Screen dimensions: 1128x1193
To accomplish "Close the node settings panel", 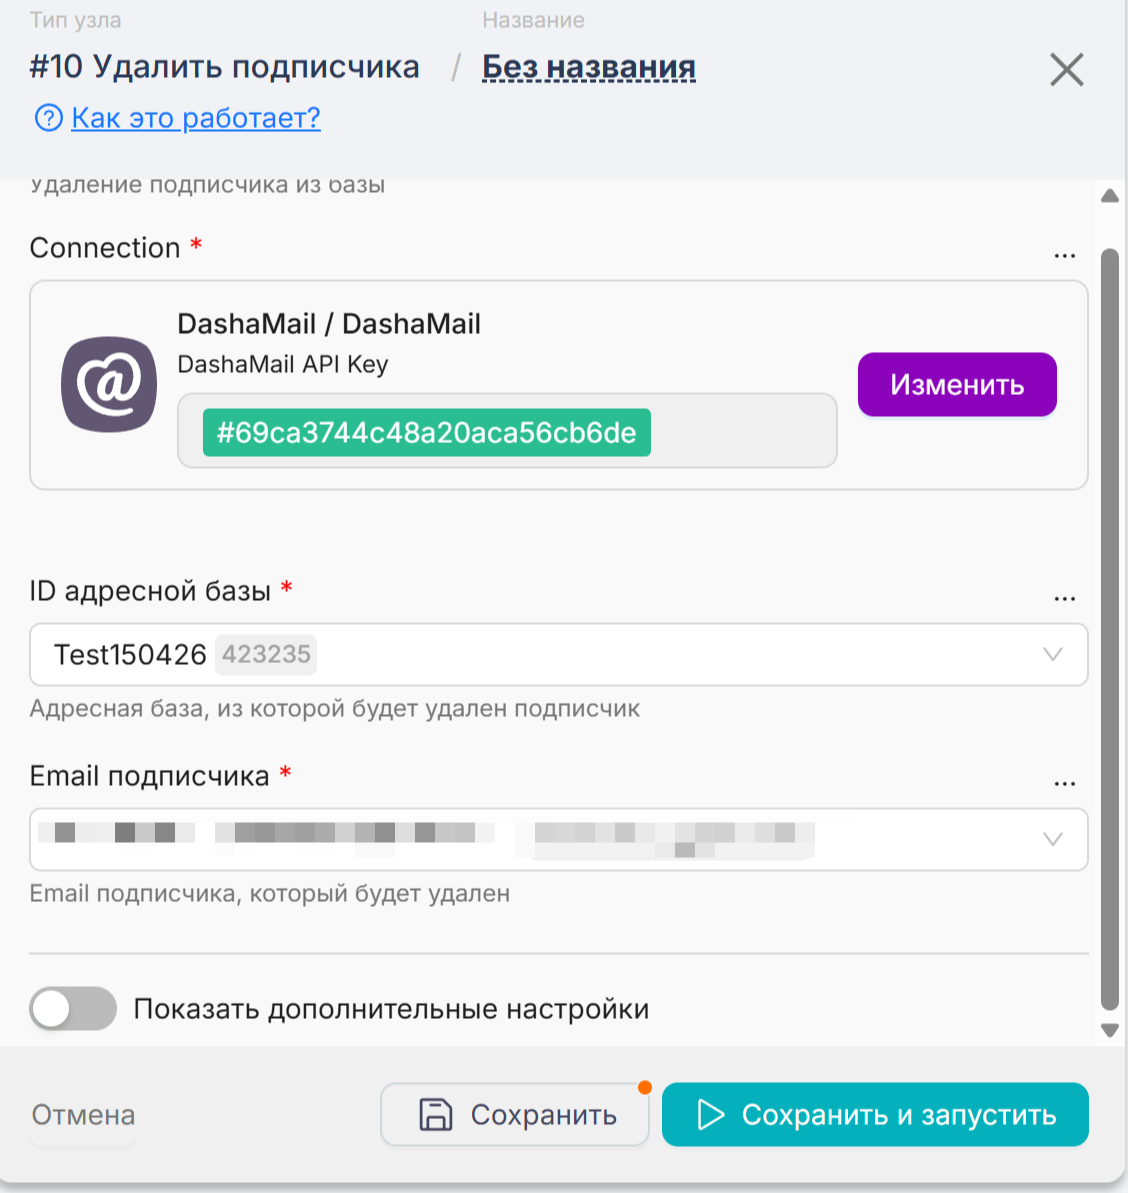I will click(1066, 70).
